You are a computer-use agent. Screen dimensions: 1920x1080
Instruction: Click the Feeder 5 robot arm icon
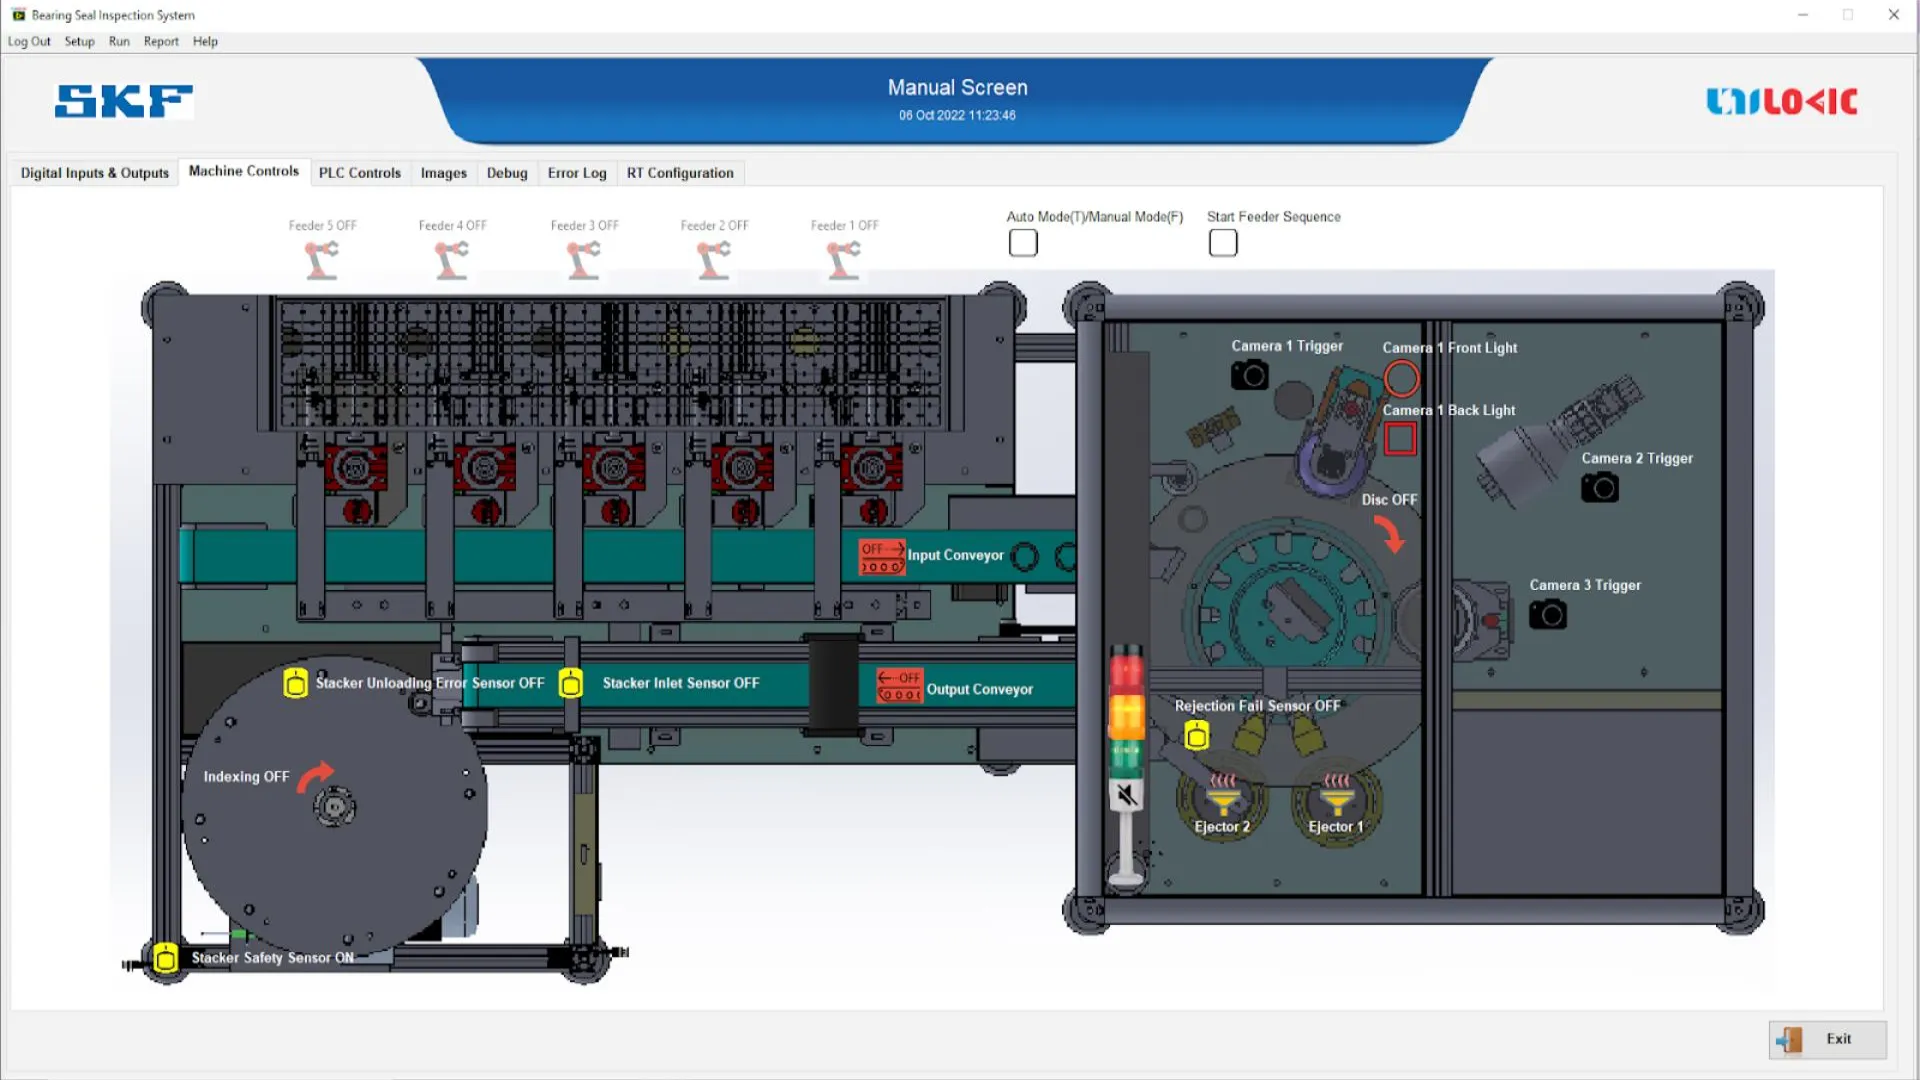[x=322, y=261]
